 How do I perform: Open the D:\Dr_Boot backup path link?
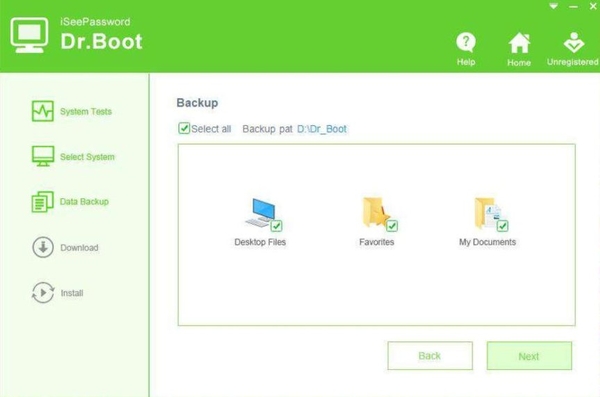click(322, 129)
